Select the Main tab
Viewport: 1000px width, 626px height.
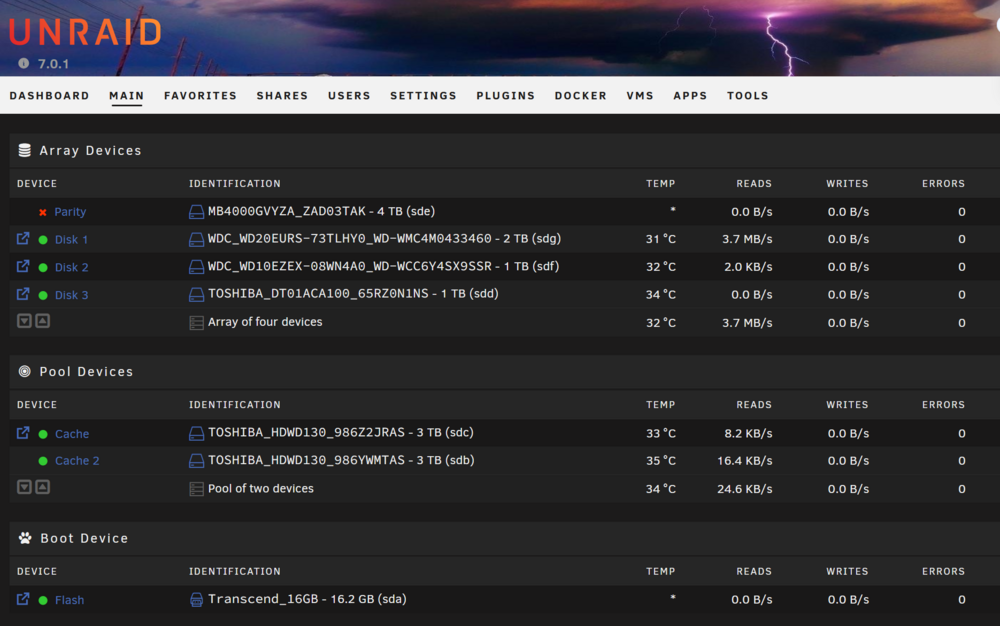coord(126,96)
